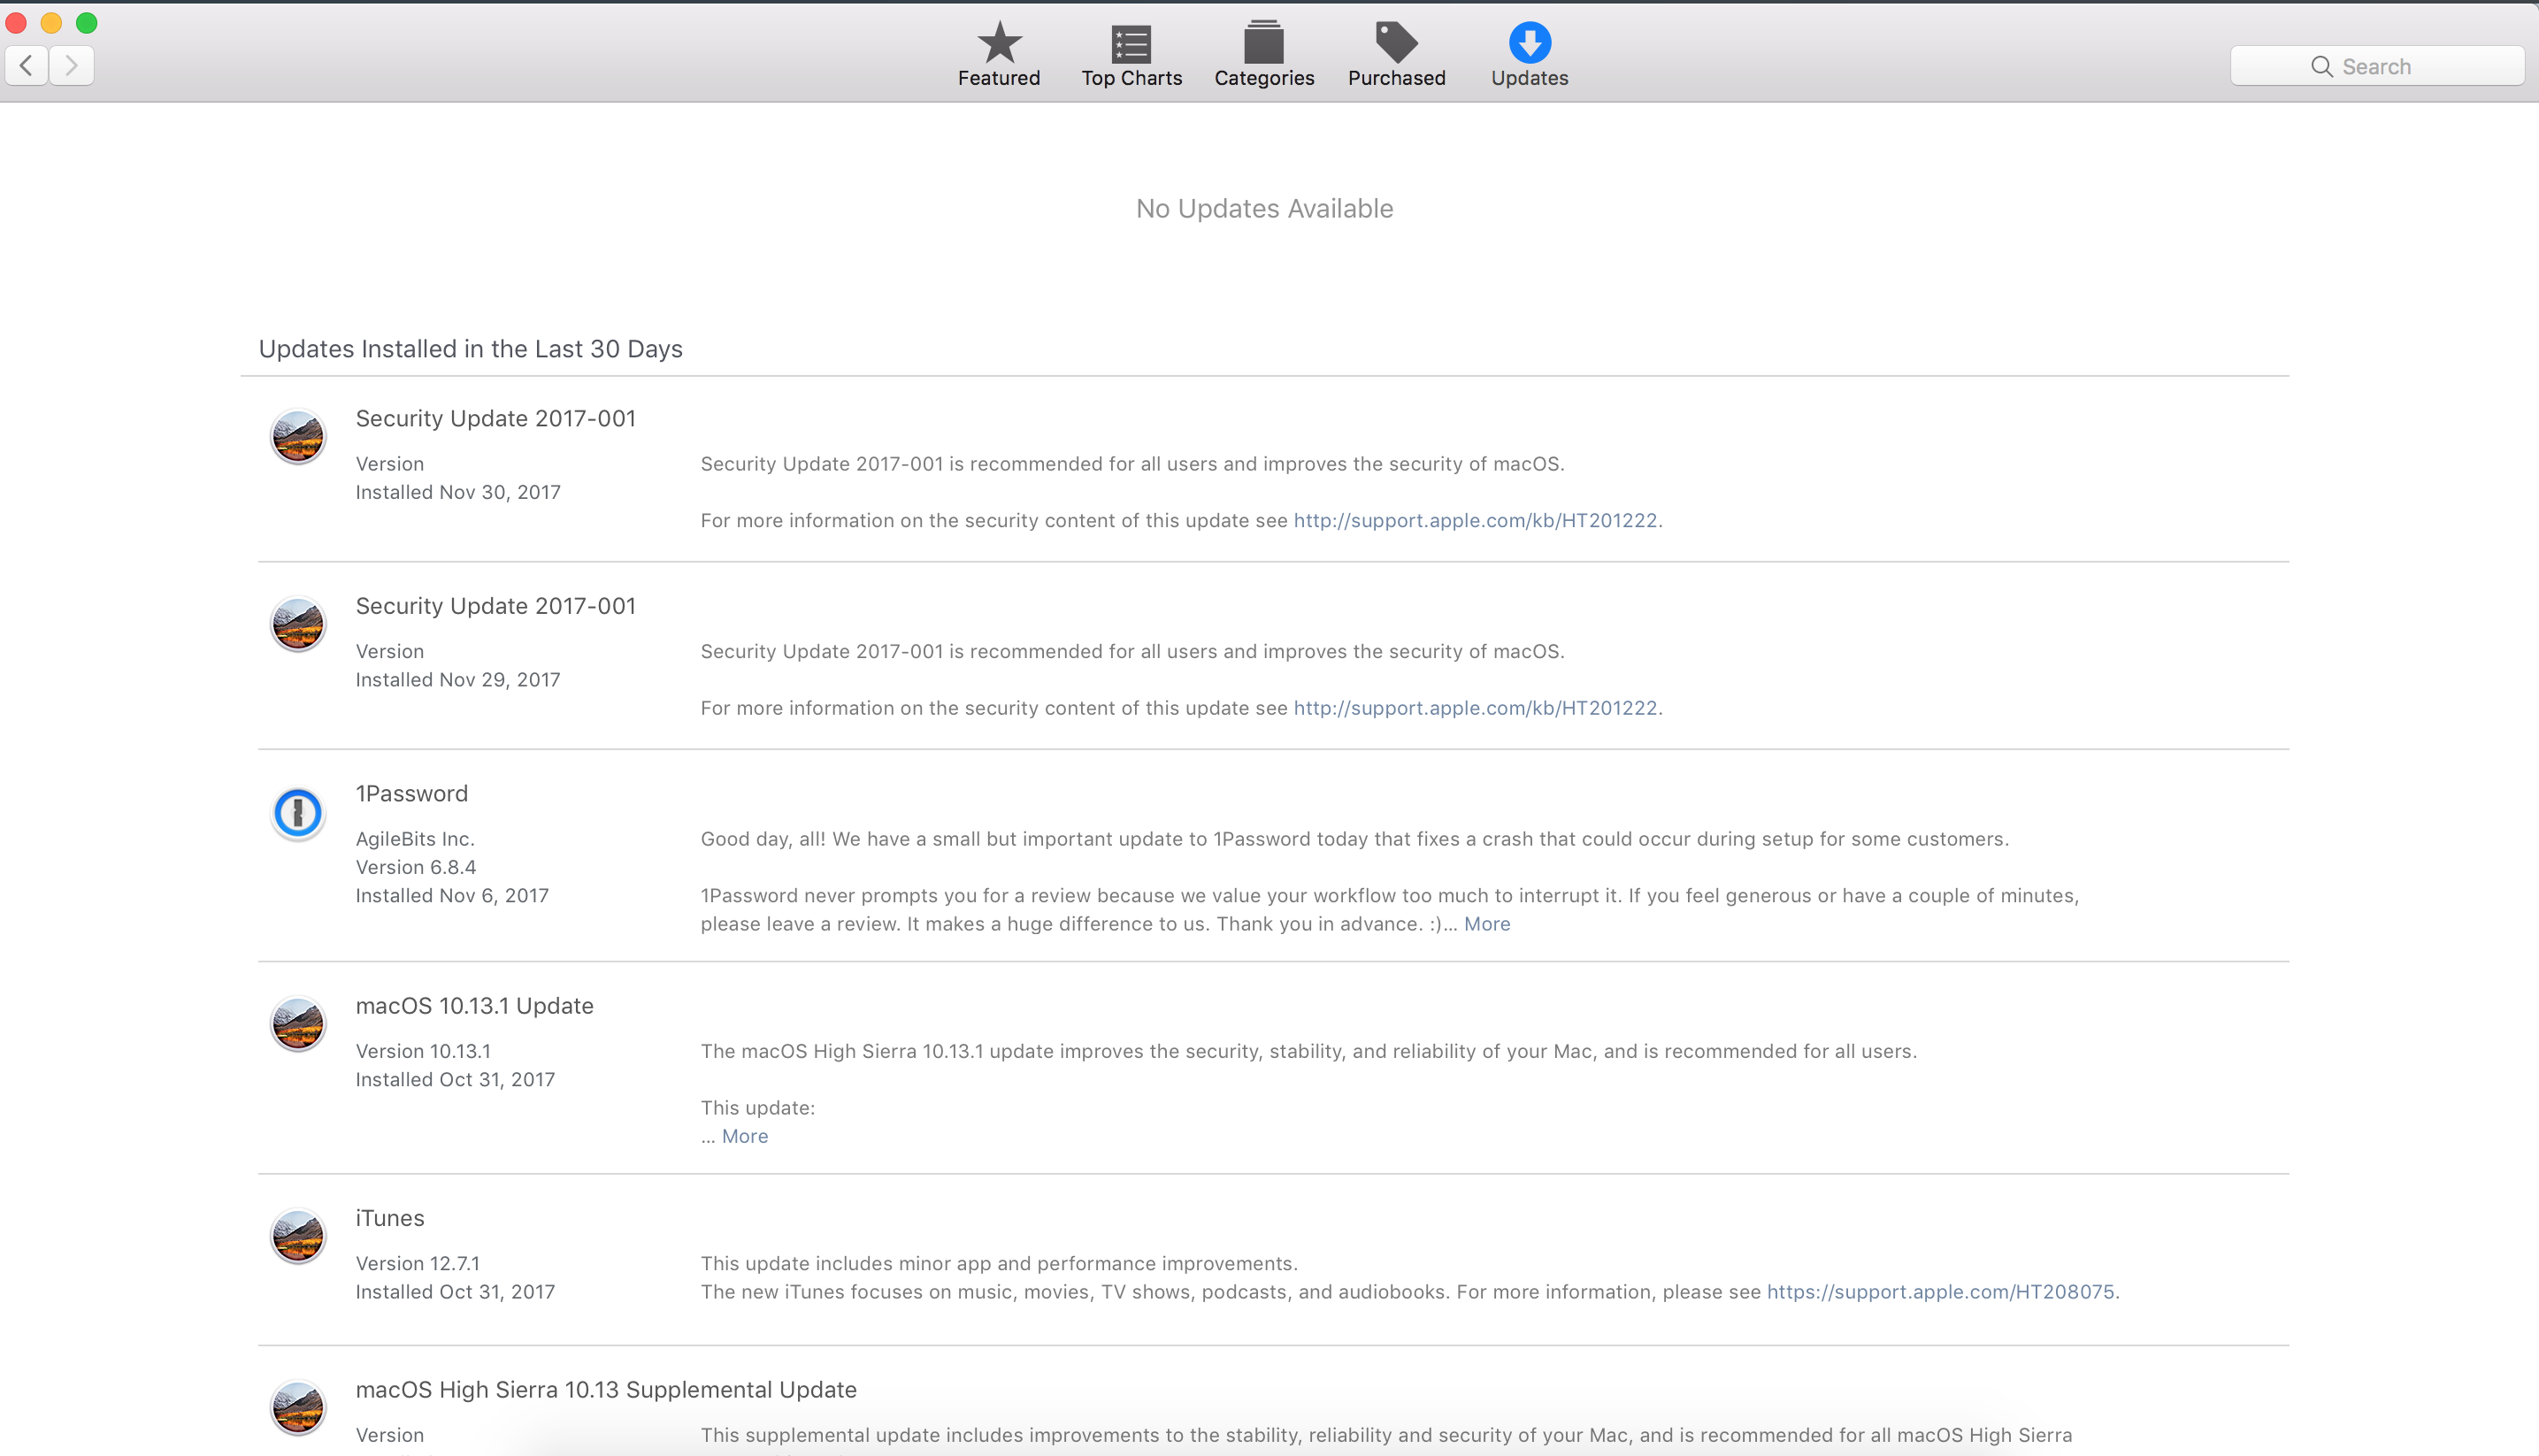This screenshot has width=2539, height=1456.
Task: Click the Nov 30 Security Update 2017-001 title
Action: click(496, 418)
